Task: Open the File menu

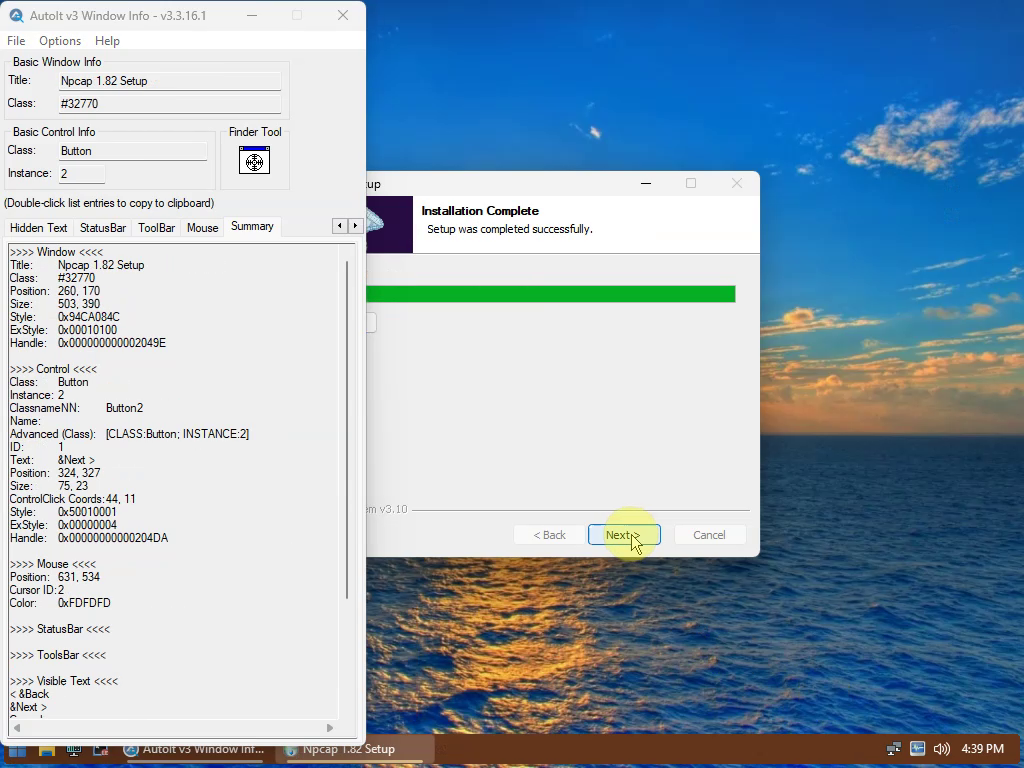Action: tap(16, 40)
